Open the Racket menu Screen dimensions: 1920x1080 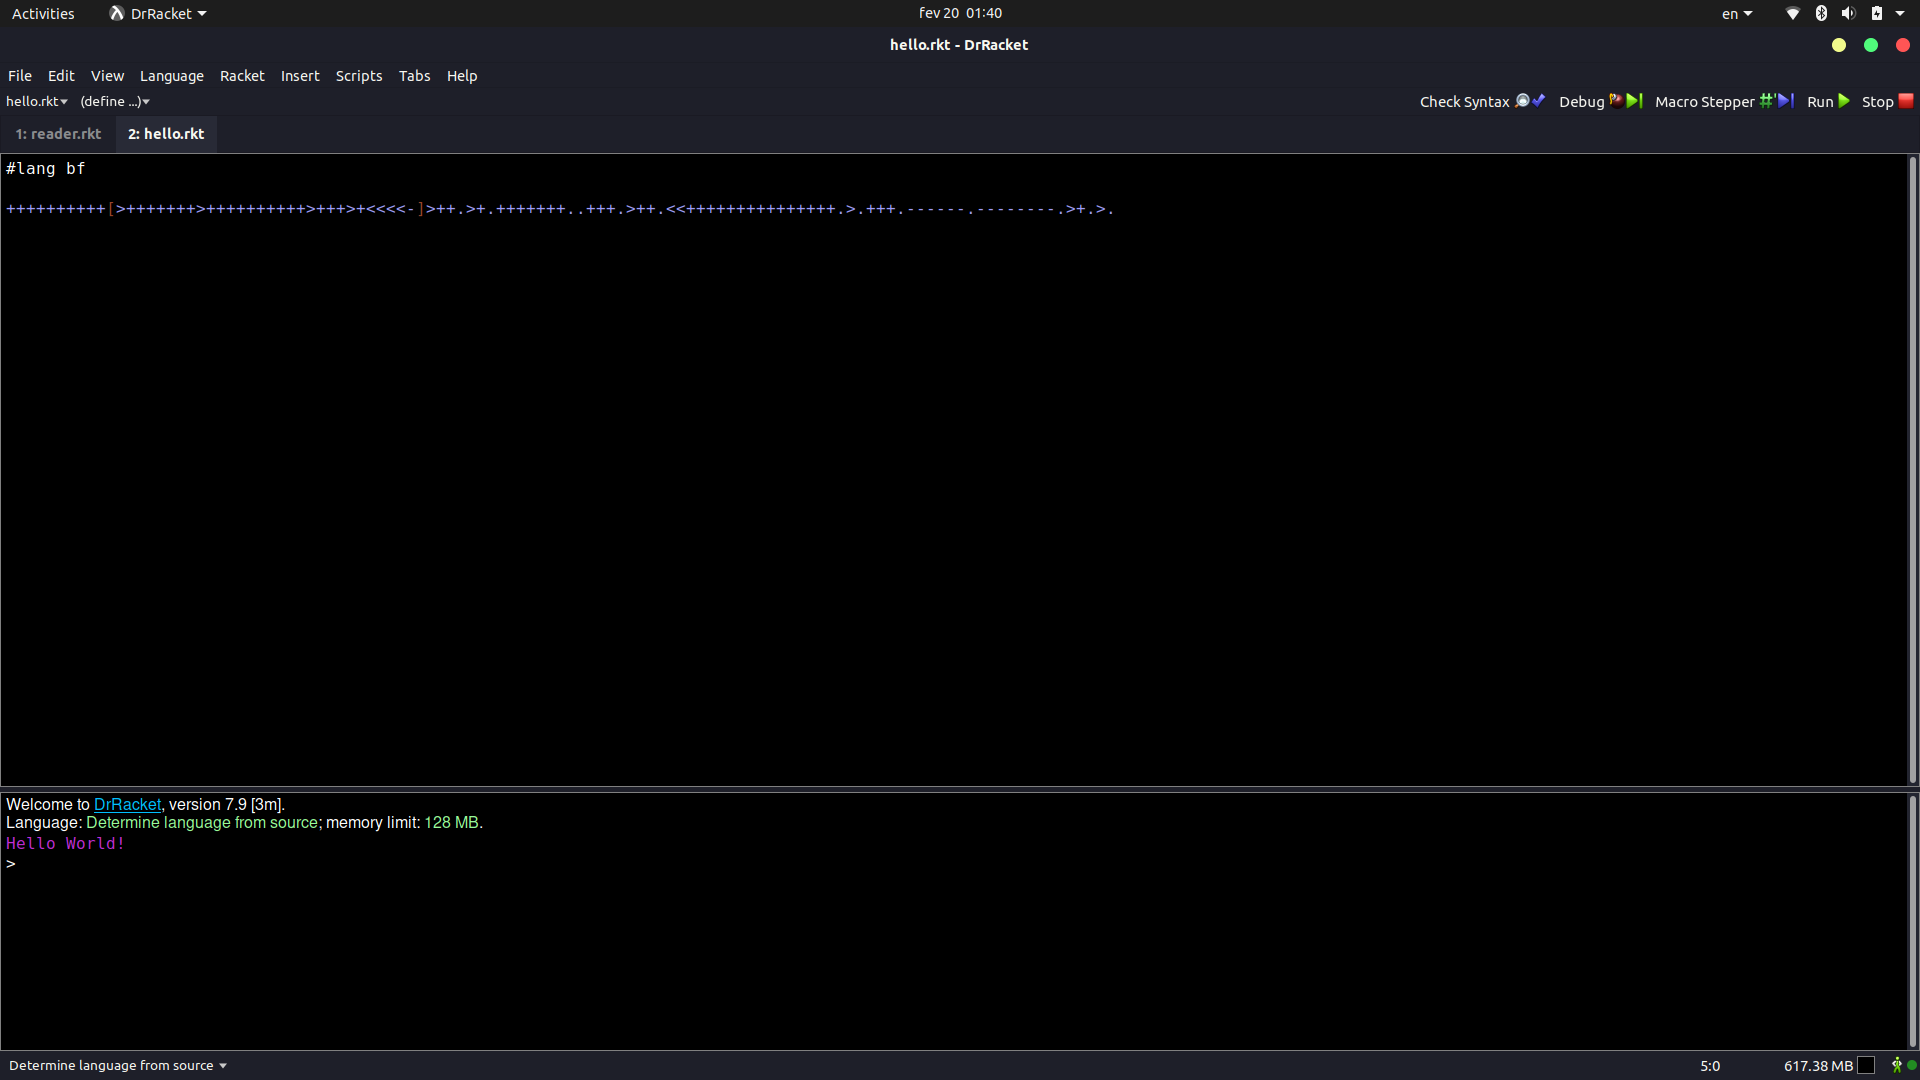tap(242, 76)
